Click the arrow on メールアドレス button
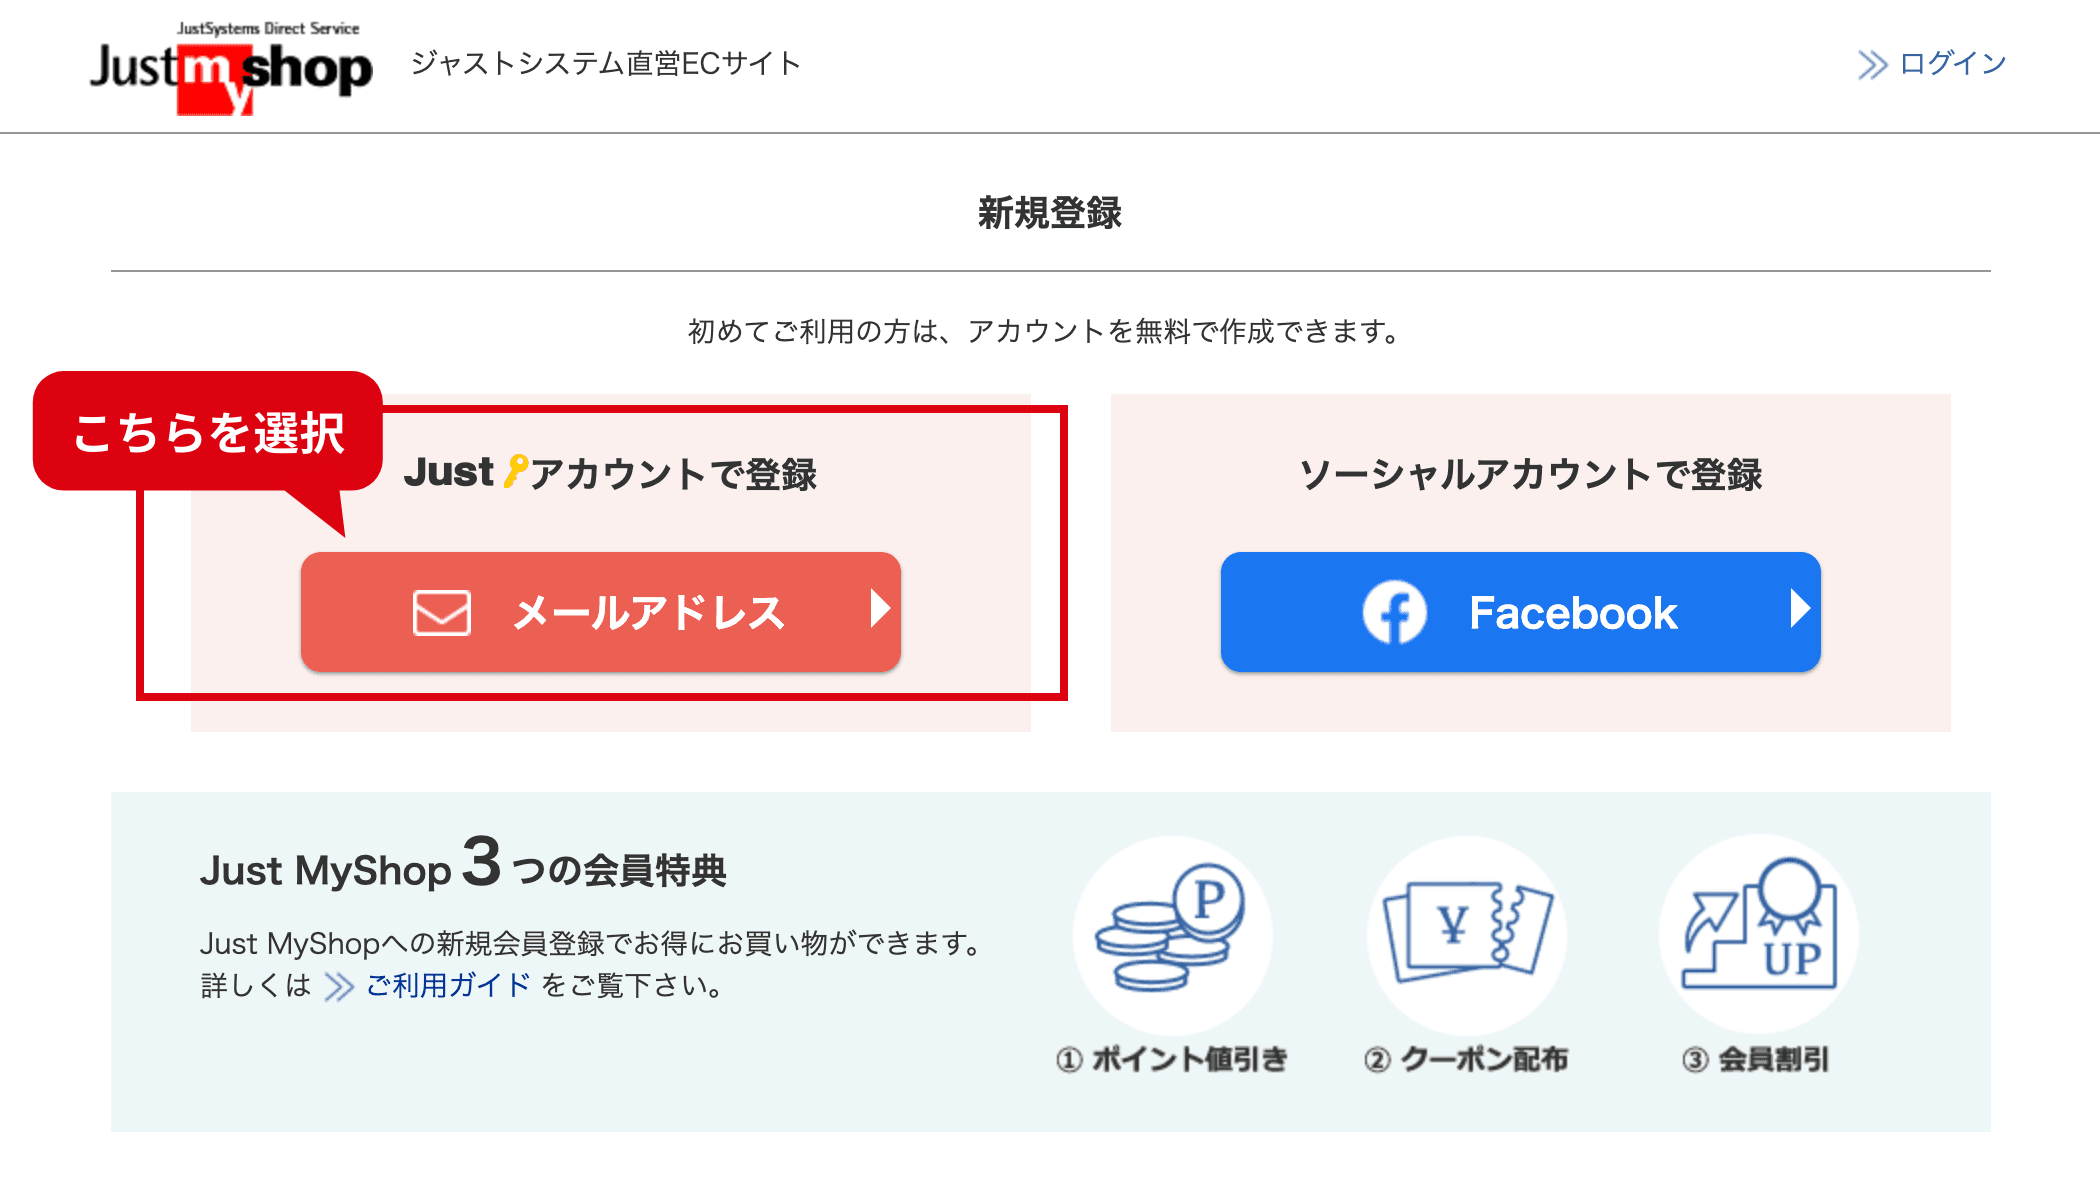 coord(879,608)
